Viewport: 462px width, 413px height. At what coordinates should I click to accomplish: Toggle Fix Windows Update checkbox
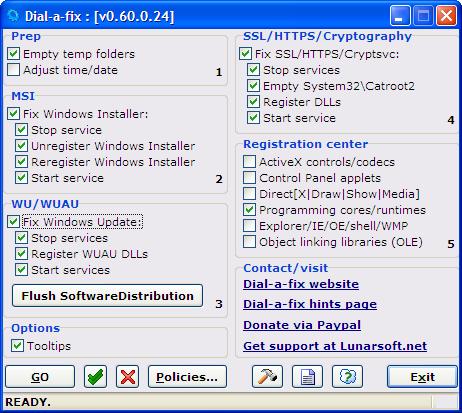13,222
